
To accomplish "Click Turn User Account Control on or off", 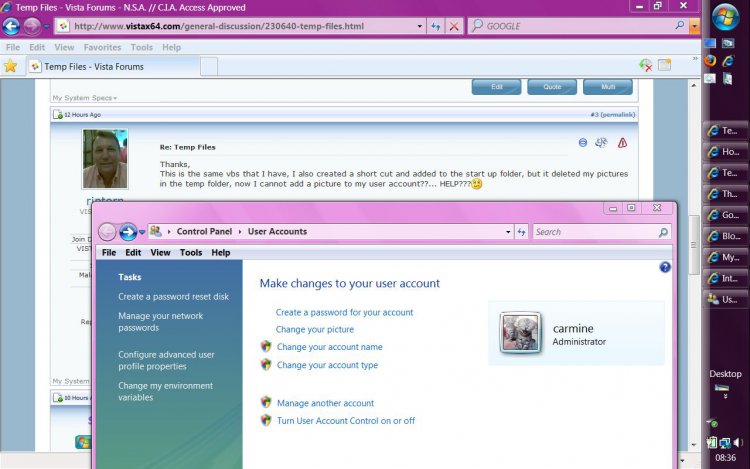I will (346, 421).
